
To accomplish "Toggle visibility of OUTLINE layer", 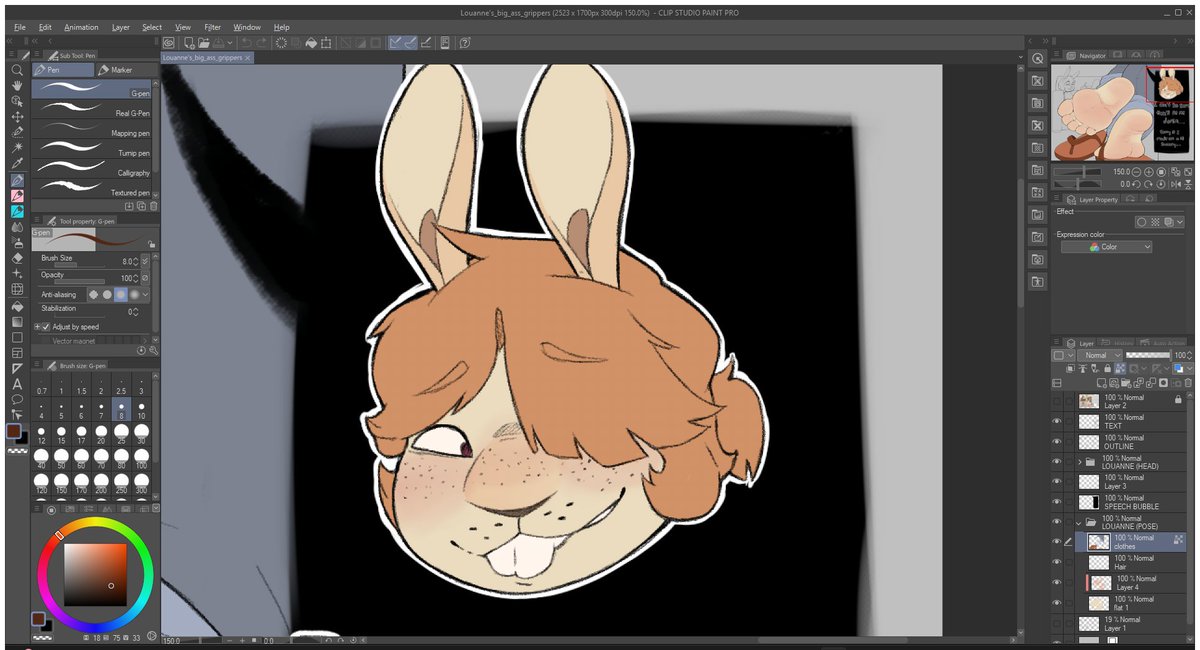I will pos(1057,441).
